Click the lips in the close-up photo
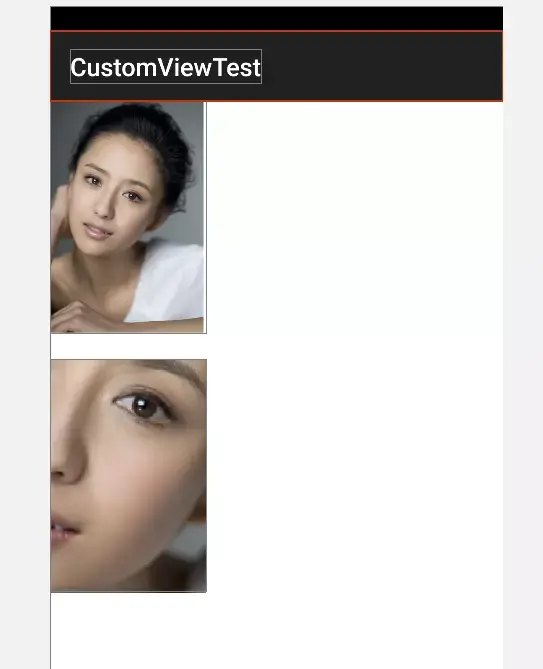This screenshot has height=669, width=543. tap(63, 530)
